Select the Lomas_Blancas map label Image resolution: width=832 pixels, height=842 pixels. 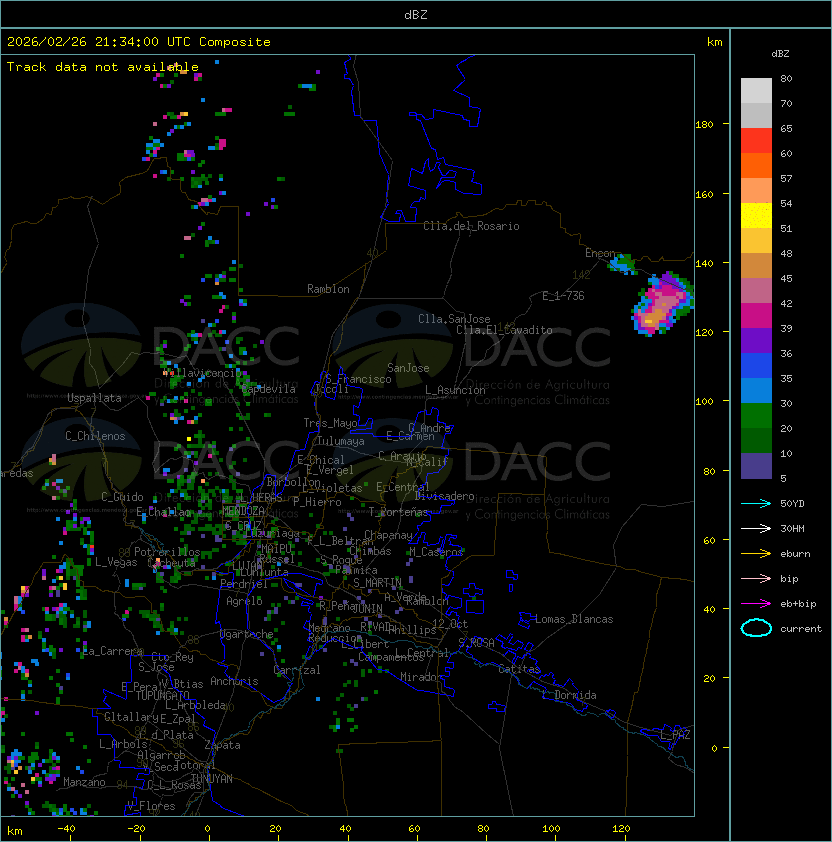coord(574,619)
